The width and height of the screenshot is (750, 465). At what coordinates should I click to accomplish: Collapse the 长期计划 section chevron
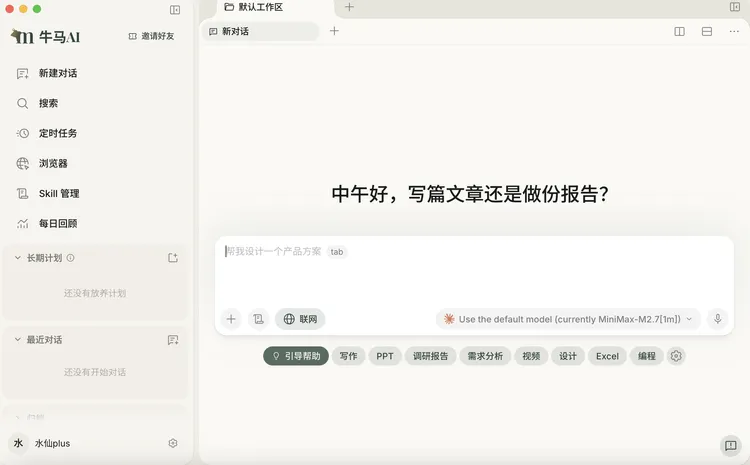point(18,258)
